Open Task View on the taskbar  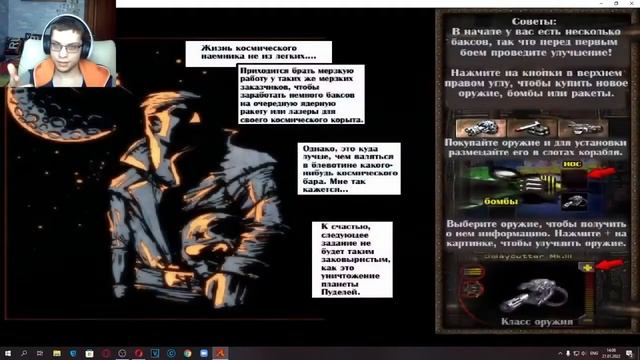[40, 353]
